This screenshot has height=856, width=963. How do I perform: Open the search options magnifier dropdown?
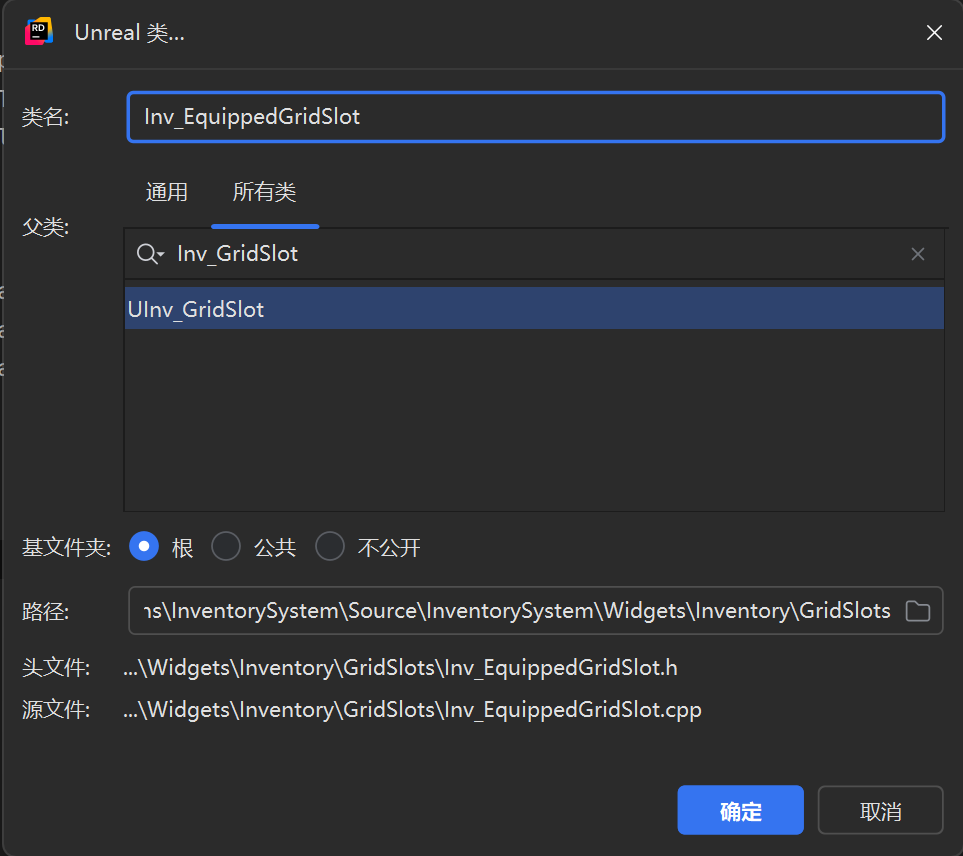click(150, 254)
